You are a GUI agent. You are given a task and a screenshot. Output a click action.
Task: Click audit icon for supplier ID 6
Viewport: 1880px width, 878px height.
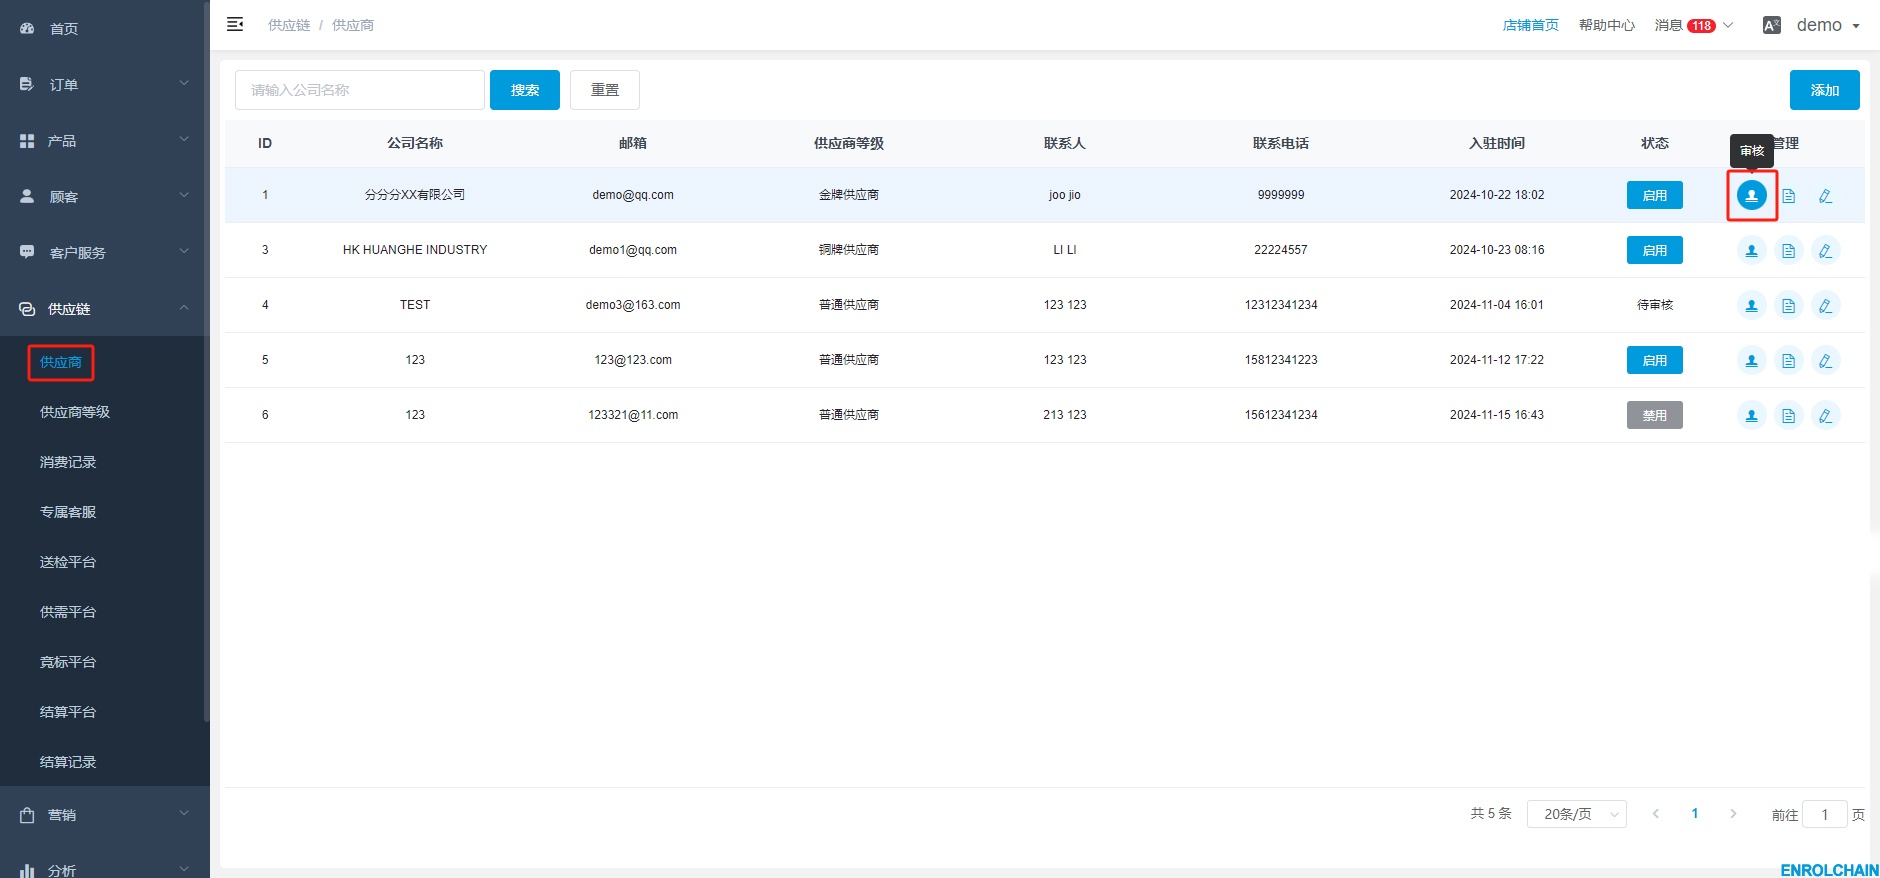[1751, 415]
